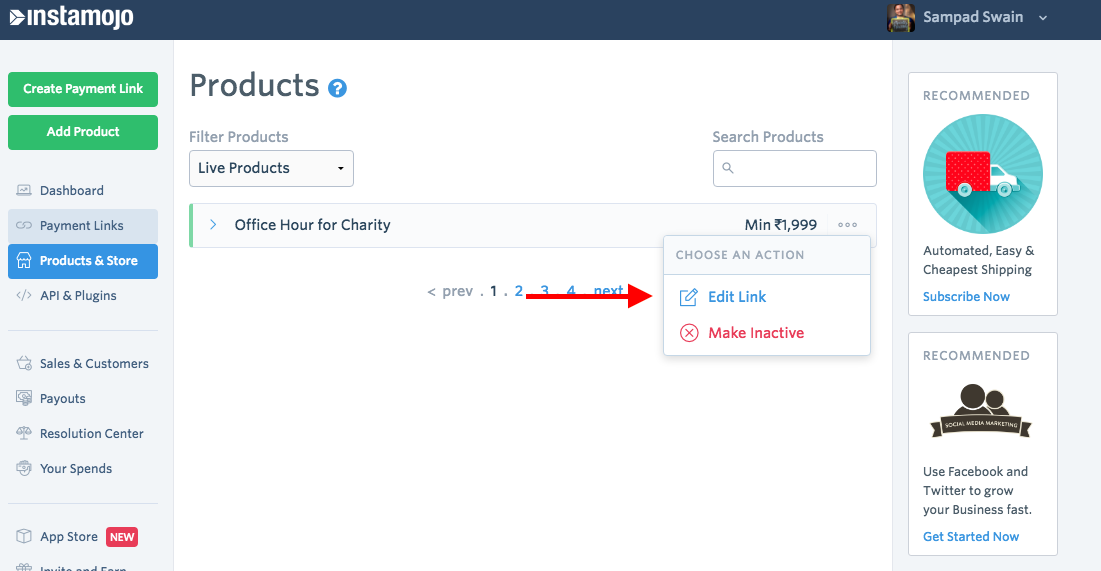The width and height of the screenshot is (1101, 571).
Task: Click the Dashboard sidebar icon
Action: point(24,190)
